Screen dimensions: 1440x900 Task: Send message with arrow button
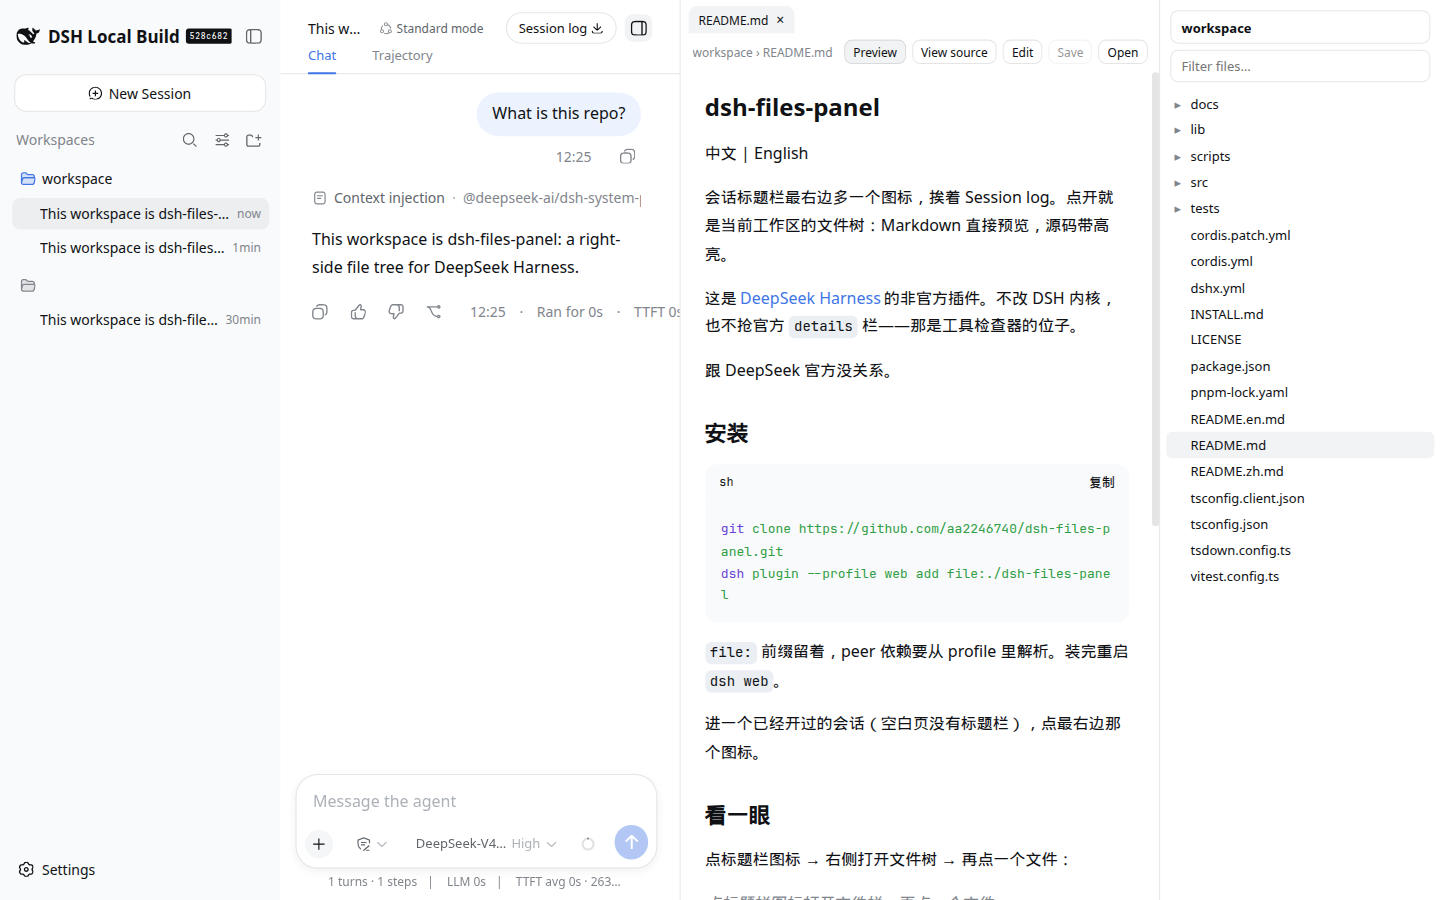631,842
